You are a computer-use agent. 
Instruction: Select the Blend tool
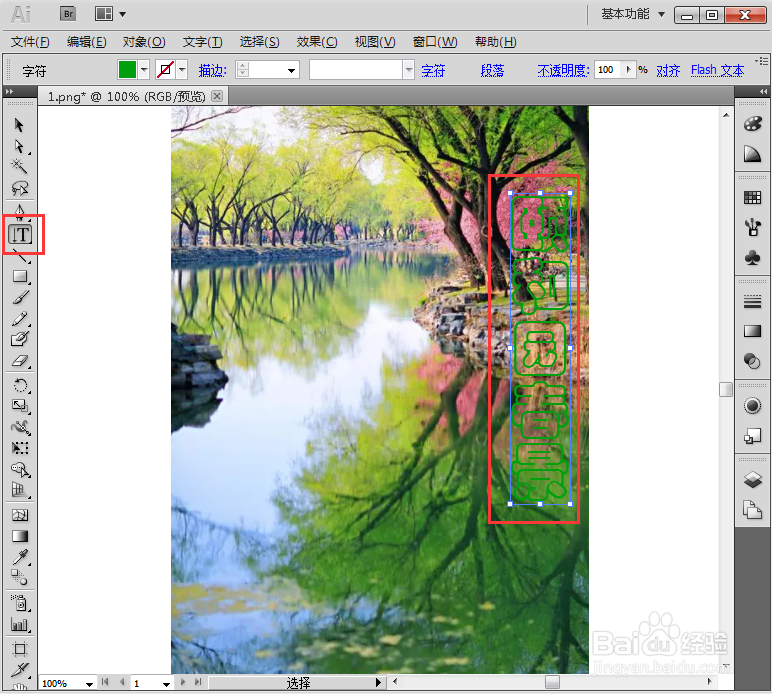tap(20, 577)
